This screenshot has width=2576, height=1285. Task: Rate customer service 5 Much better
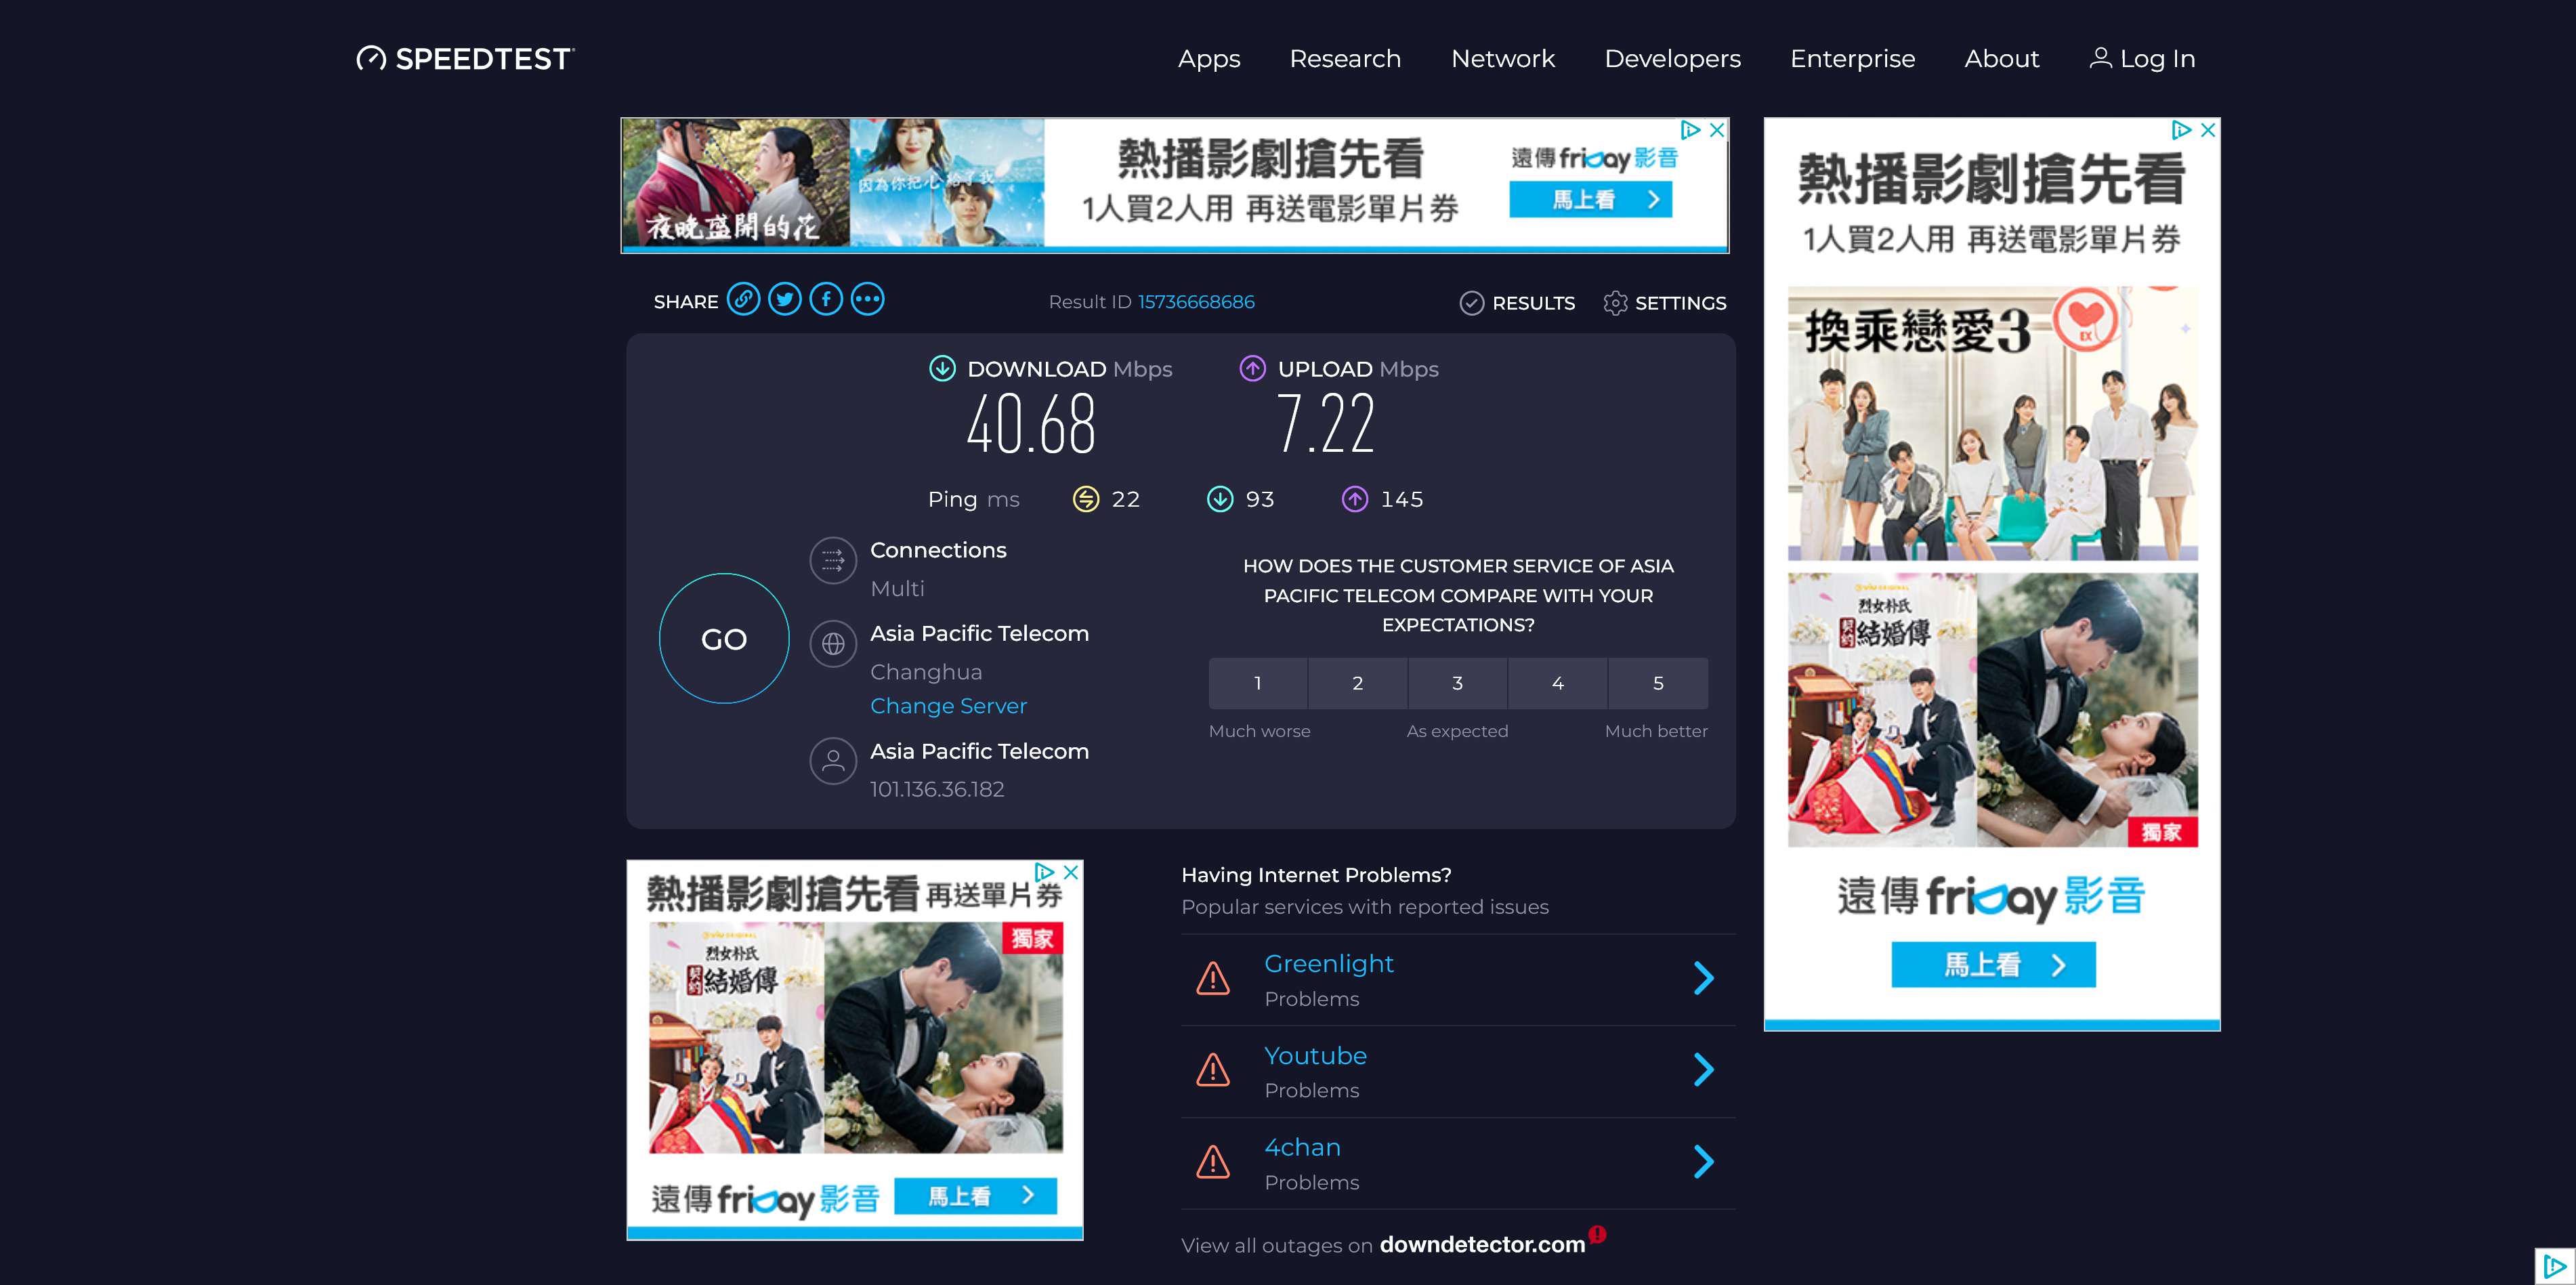click(x=1658, y=683)
